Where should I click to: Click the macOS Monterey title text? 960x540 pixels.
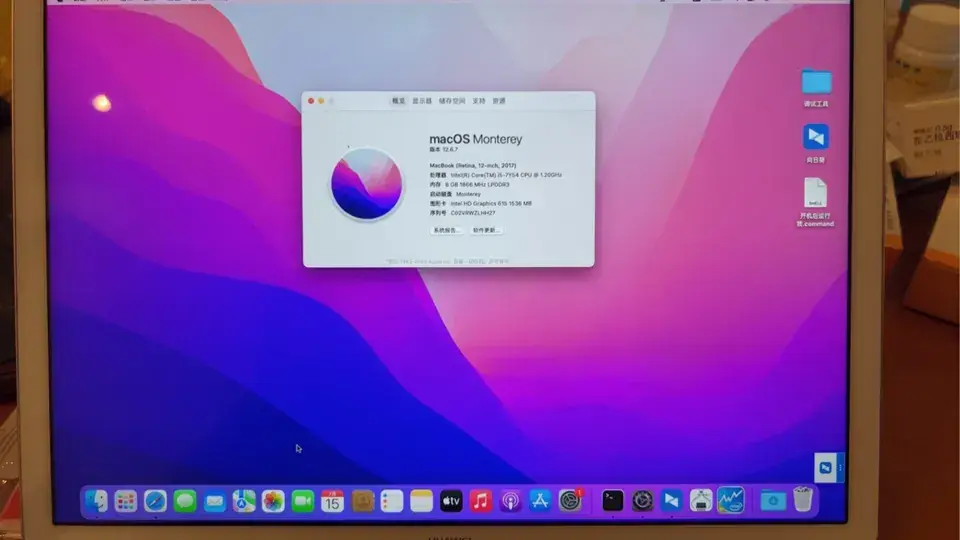point(476,139)
